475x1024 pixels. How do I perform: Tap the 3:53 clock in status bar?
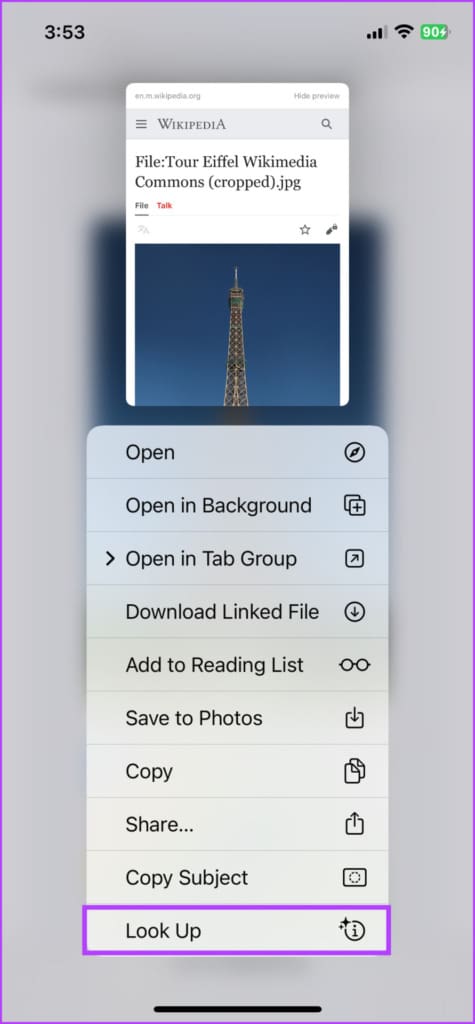tap(64, 32)
